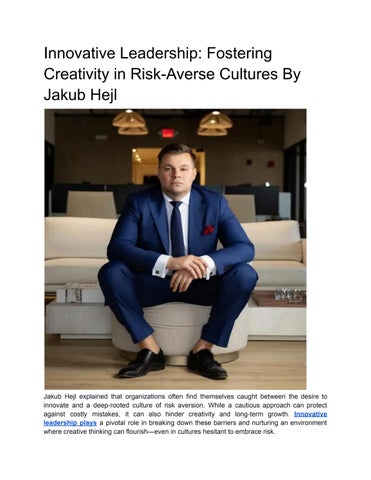Viewport: 371px width, 480px height.
Task: Select the 'Jakub Hejl' heading line
Action: click(80, 95)
